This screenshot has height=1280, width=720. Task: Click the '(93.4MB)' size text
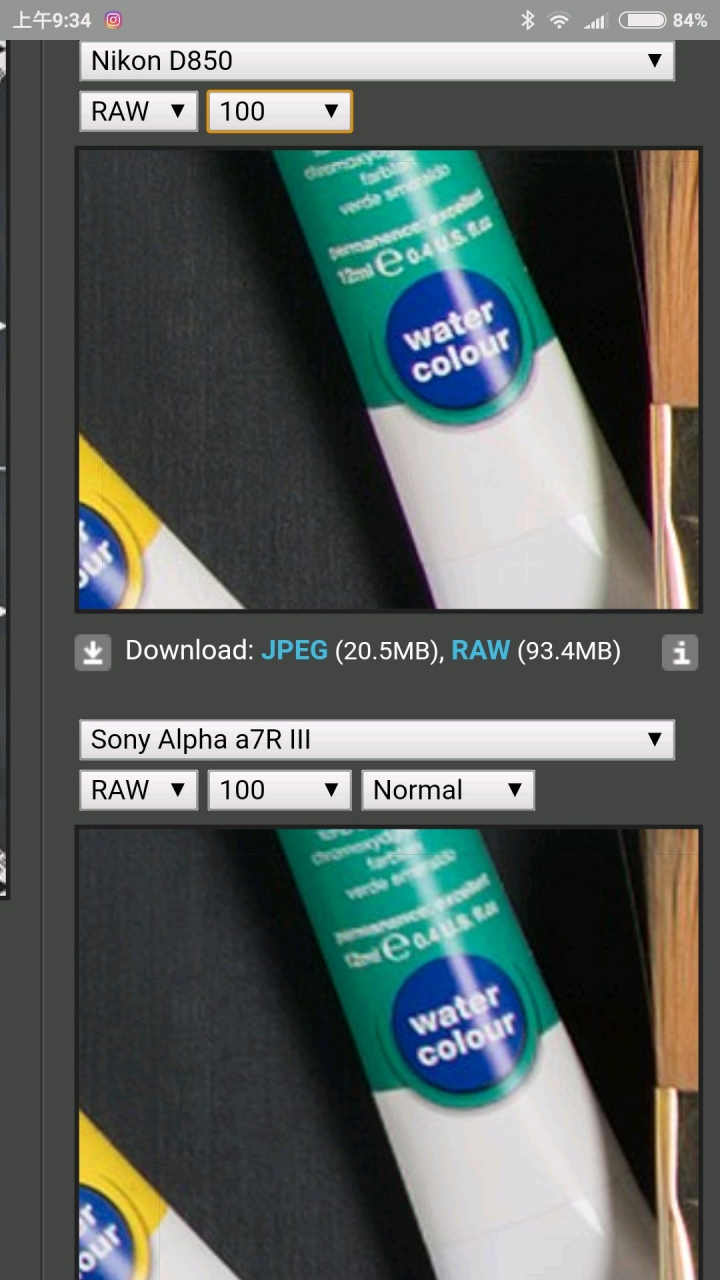click(569, 651)
